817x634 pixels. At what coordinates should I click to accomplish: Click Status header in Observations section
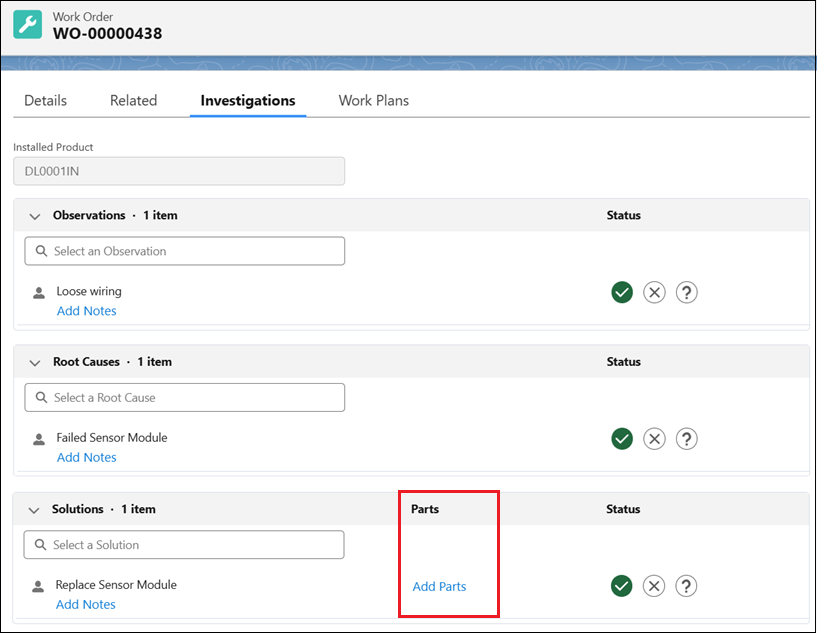624,215
